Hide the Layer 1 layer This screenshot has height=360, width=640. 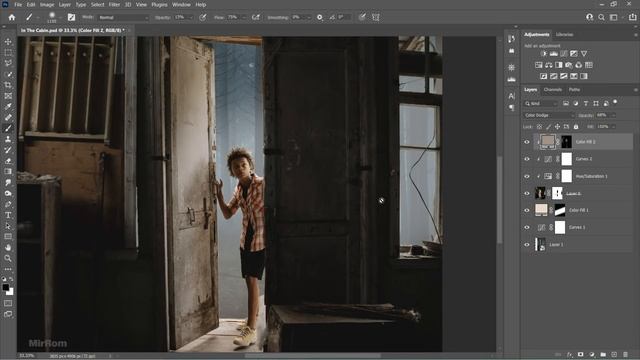(527, 244)
